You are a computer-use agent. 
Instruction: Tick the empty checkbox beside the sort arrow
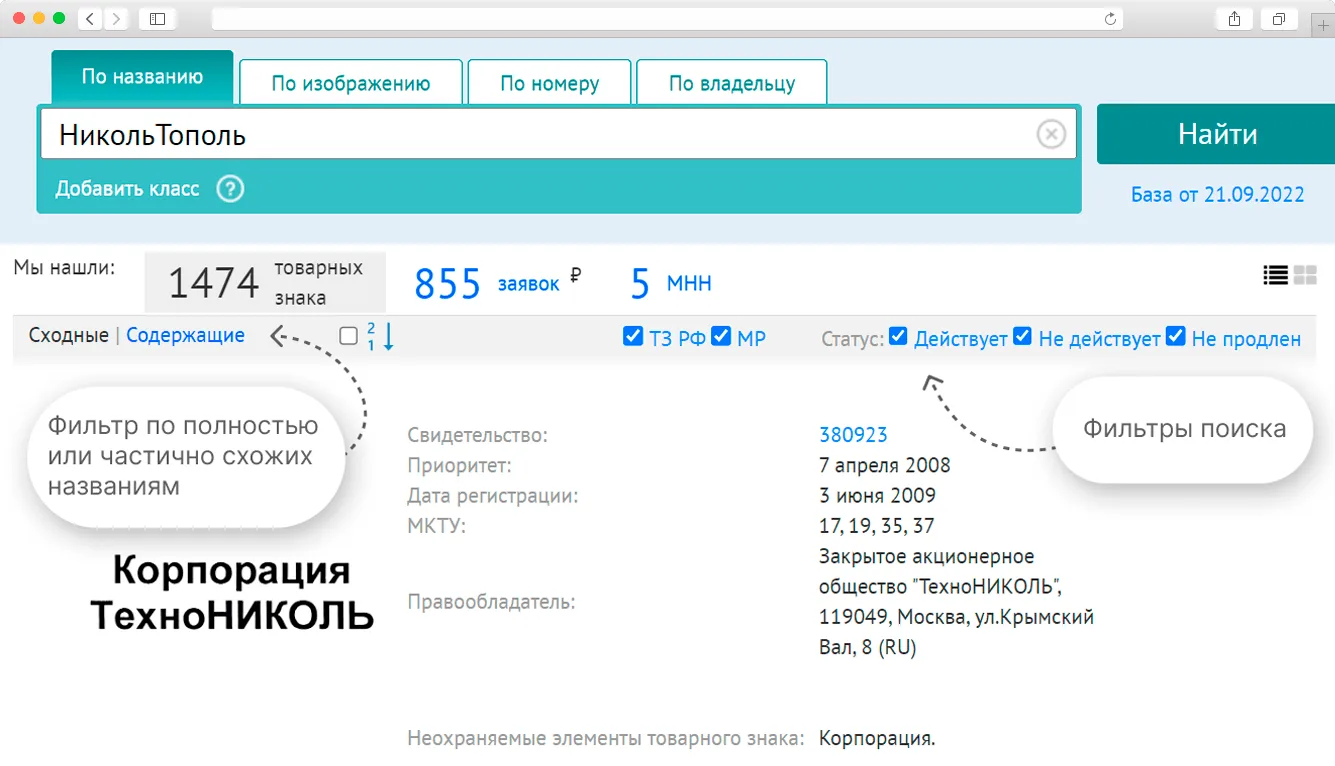348,336
